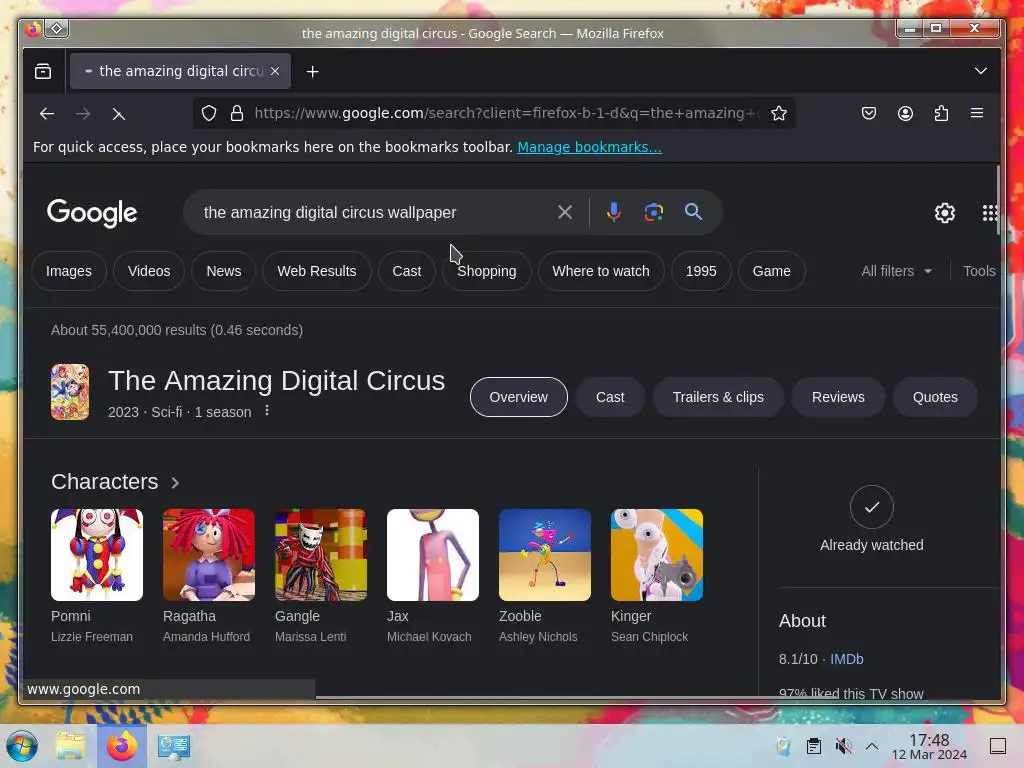
Task: Open the show poster thumbnail
Action: pyautogui.click(x=70, y=392)
